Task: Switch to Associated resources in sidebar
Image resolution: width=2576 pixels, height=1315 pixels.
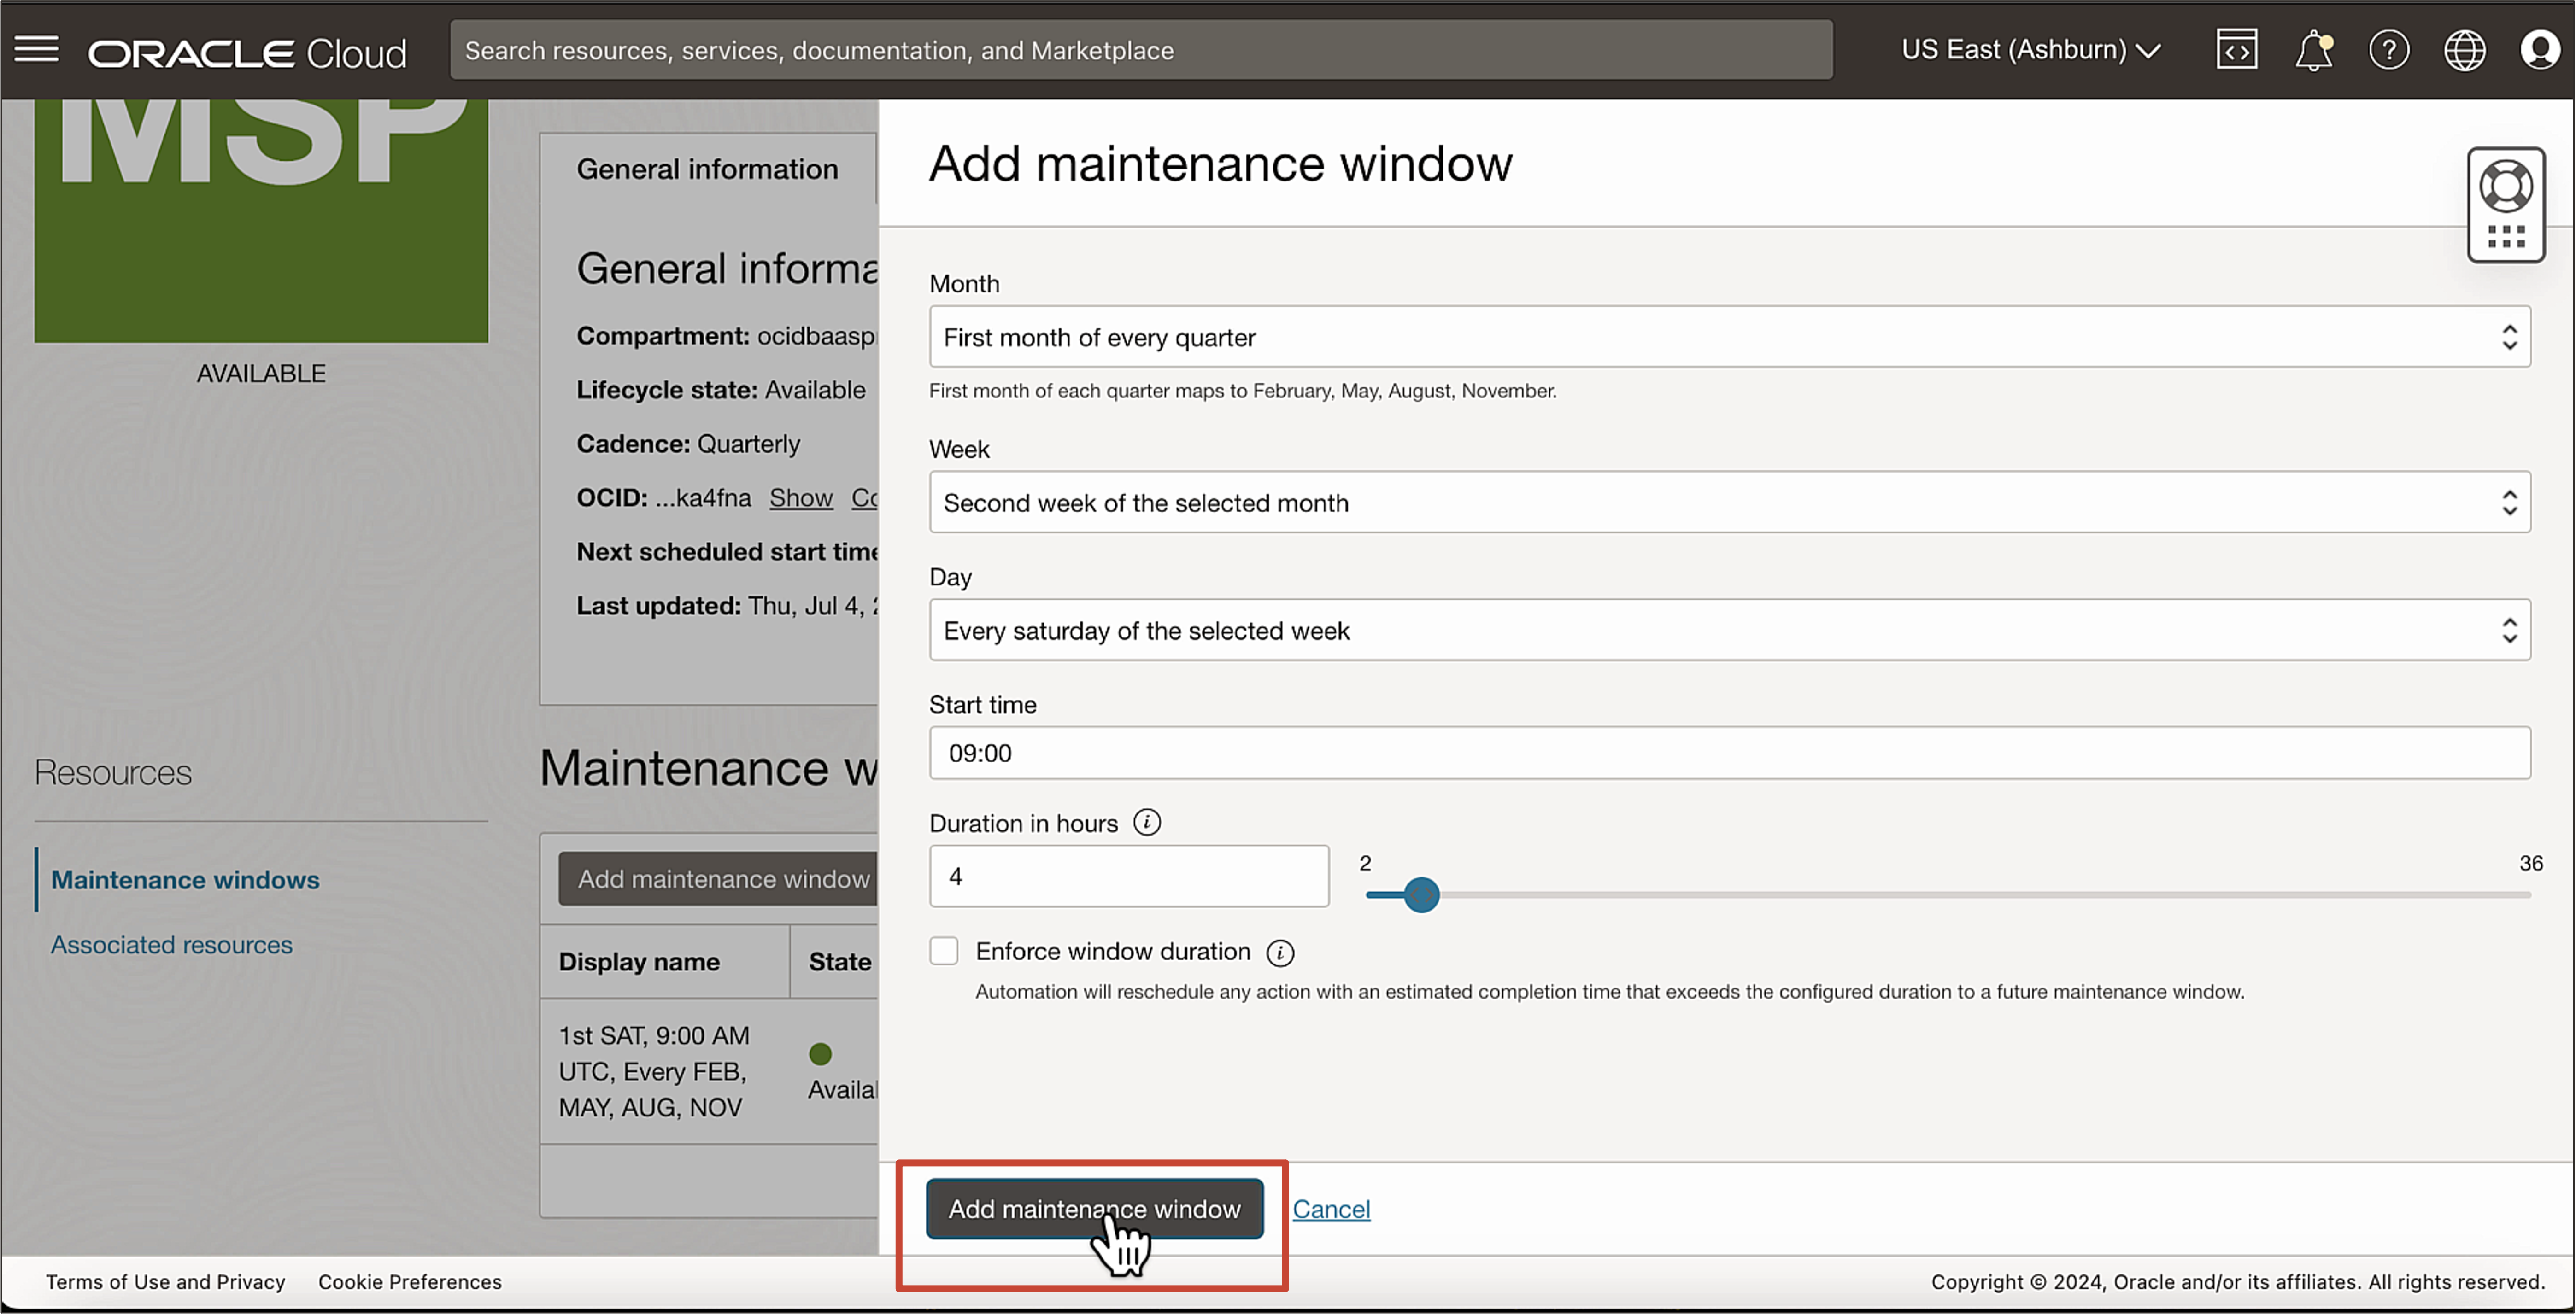Action: pyautogui.click(x=171, y=944)
